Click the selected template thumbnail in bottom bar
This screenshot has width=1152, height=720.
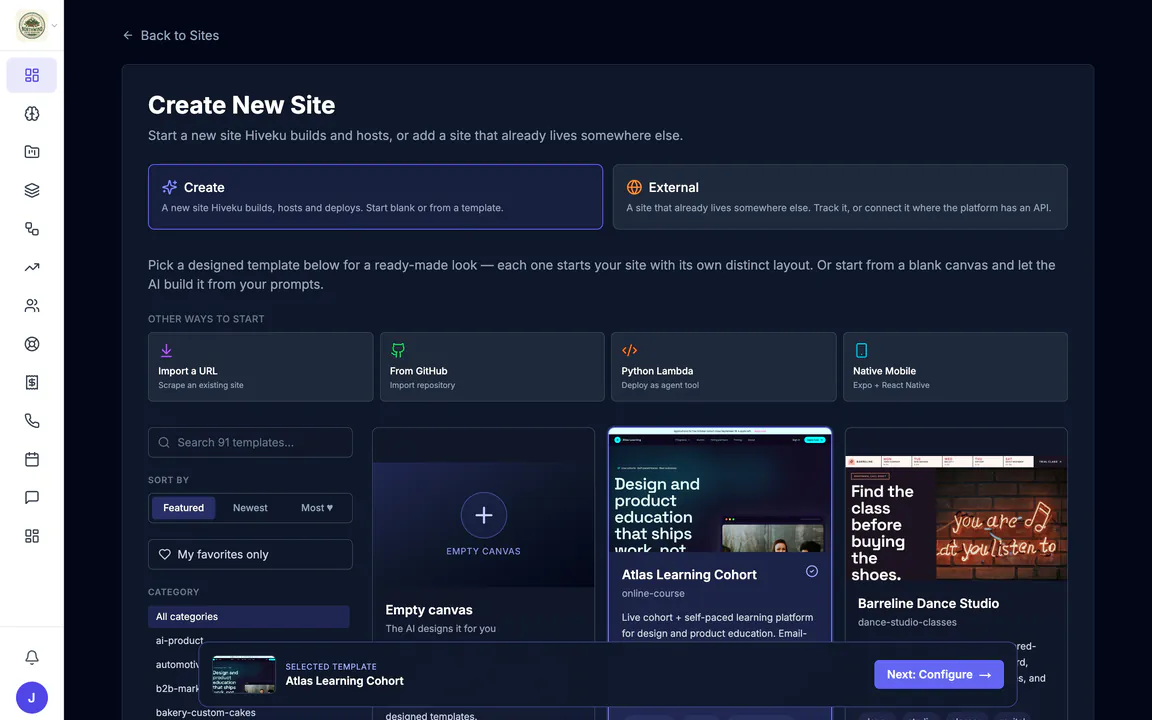(x=243, y=674)
